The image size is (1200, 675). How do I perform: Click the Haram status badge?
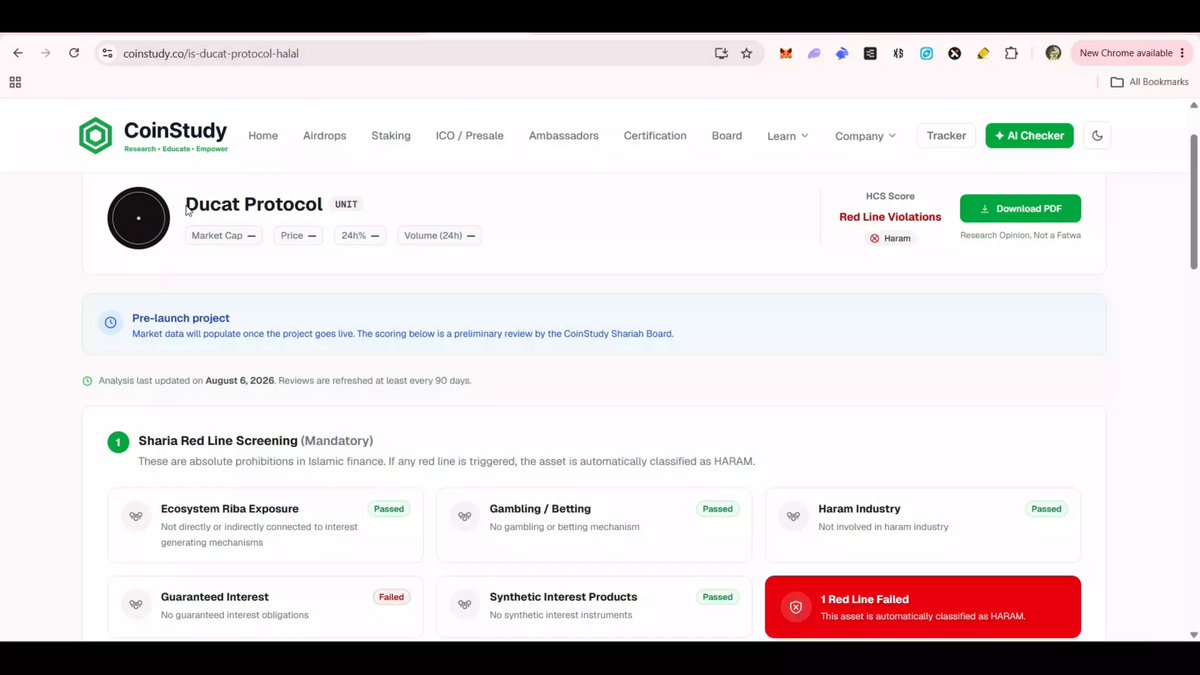tap(890, 238)
